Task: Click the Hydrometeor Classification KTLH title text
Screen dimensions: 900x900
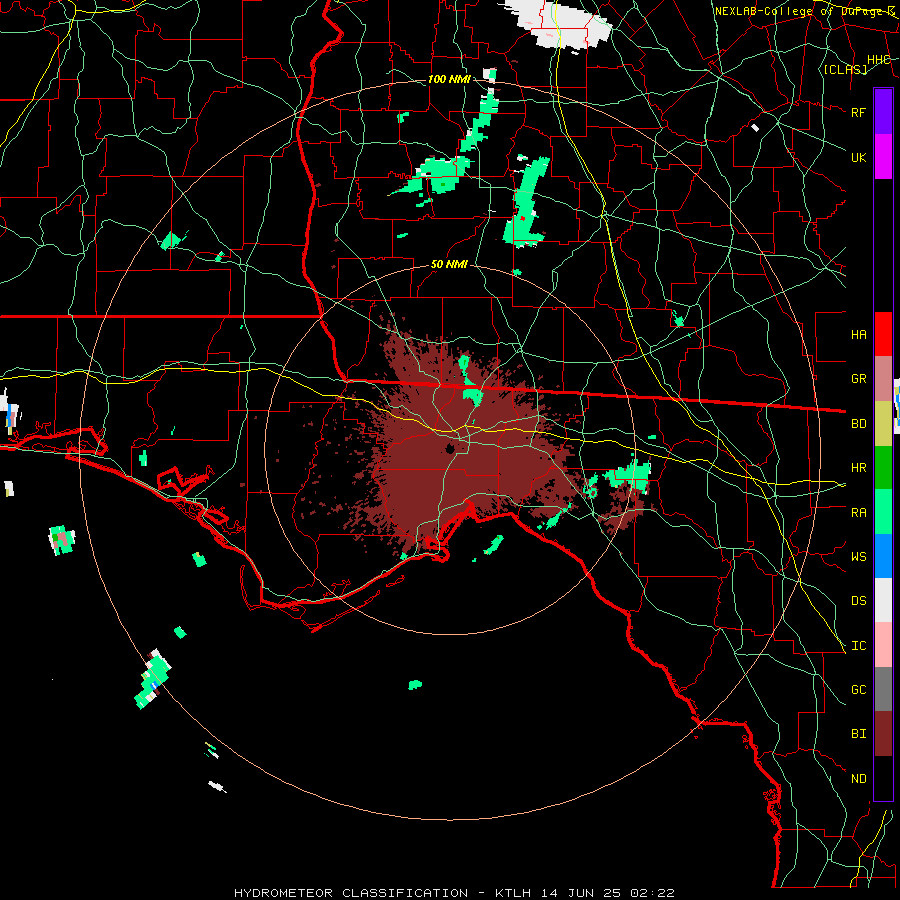Action: (454, 893)
